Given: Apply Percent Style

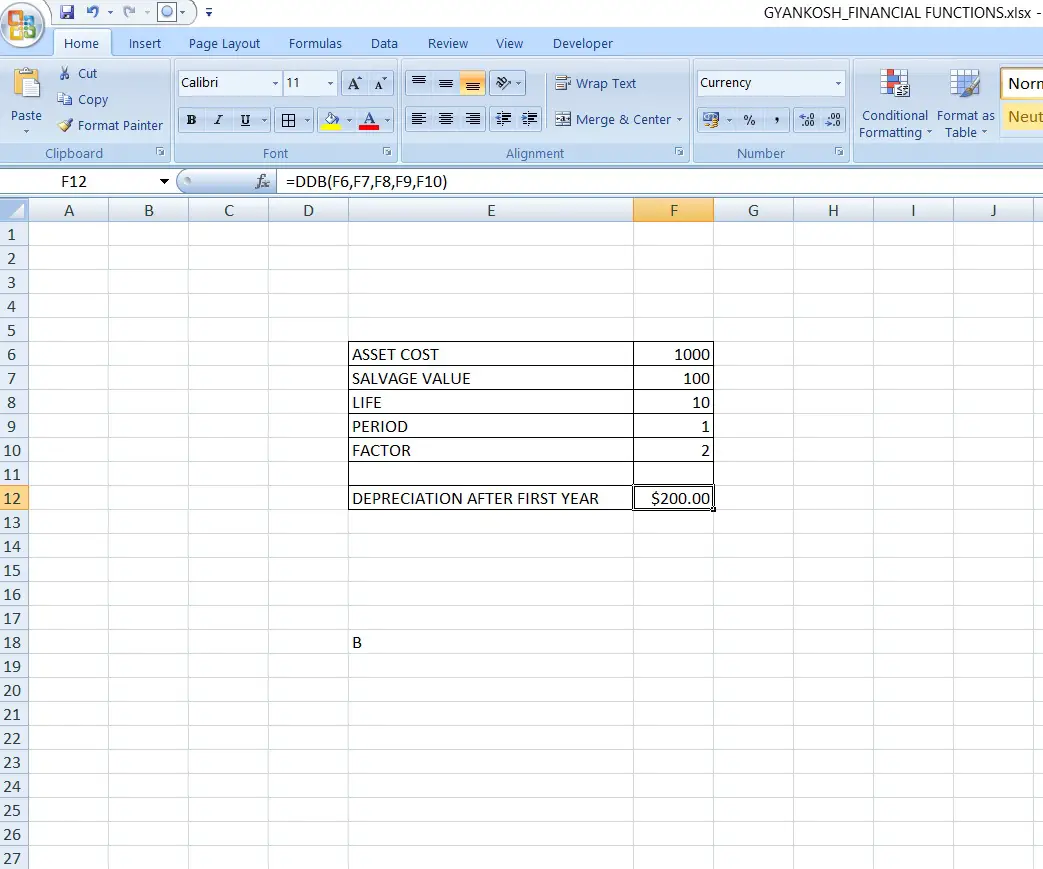Looking at the screenshot, I should tap(750, 120).
